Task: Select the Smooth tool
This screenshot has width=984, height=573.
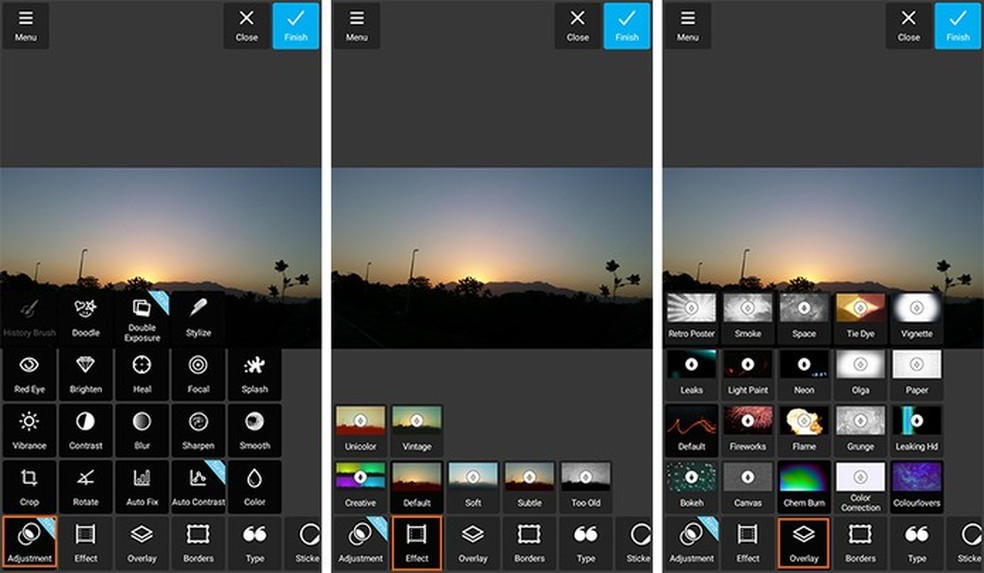Action: (x=255, y=431)
